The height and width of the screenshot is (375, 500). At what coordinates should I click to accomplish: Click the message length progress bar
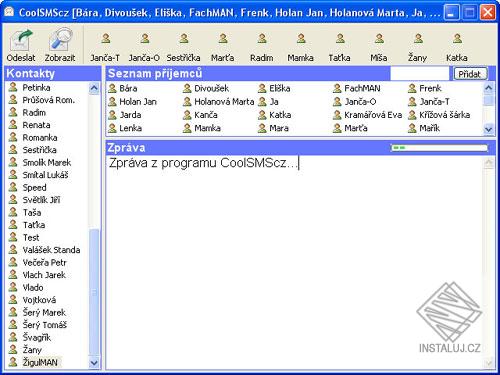439,148
